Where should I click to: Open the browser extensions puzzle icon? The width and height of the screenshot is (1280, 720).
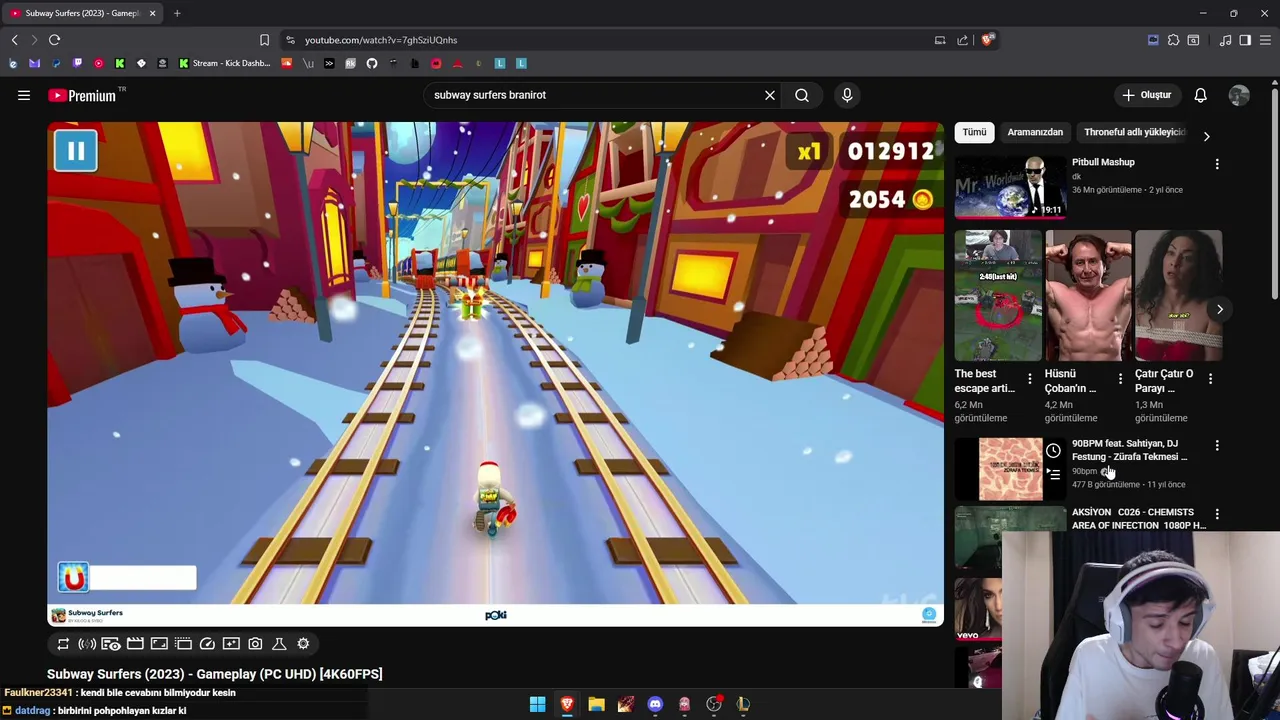coord(1173,40)
